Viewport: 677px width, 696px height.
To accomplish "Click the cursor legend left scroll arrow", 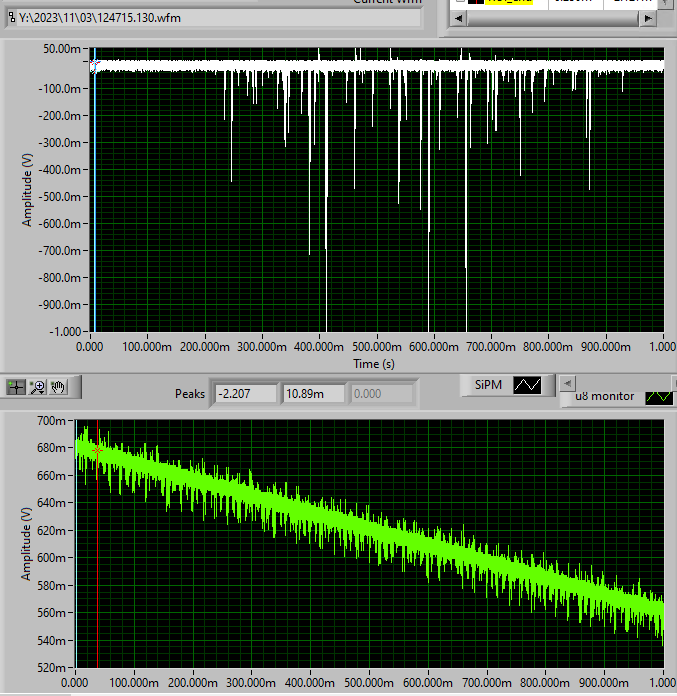I will 459,19.
